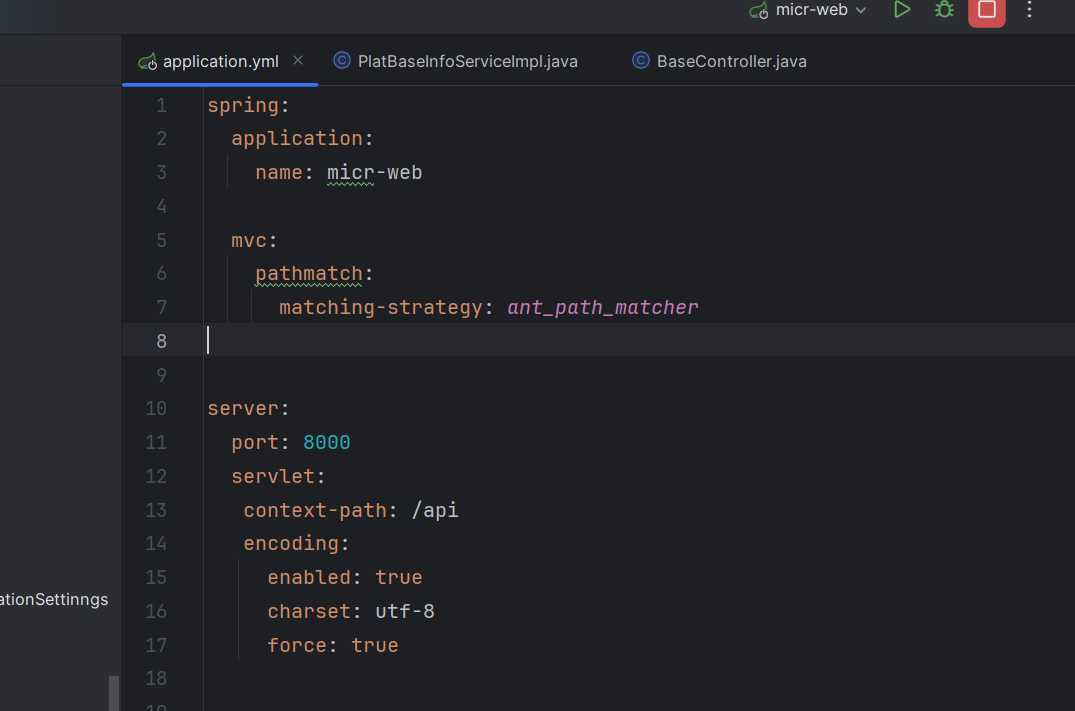Close the application.yml tab
1075x711 pixels.
298,60
